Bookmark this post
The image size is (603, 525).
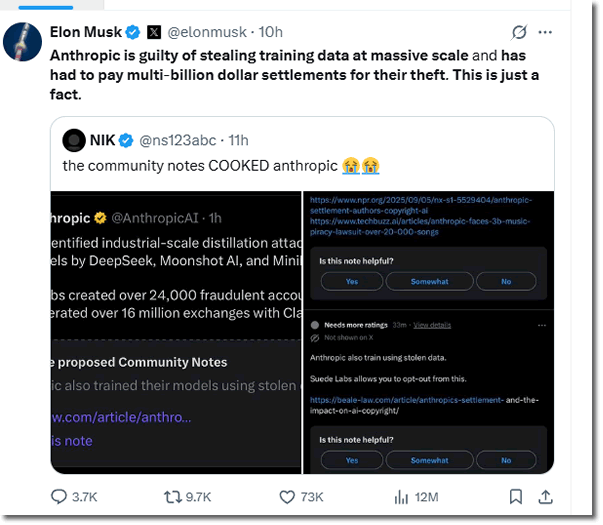click(515, 497)
